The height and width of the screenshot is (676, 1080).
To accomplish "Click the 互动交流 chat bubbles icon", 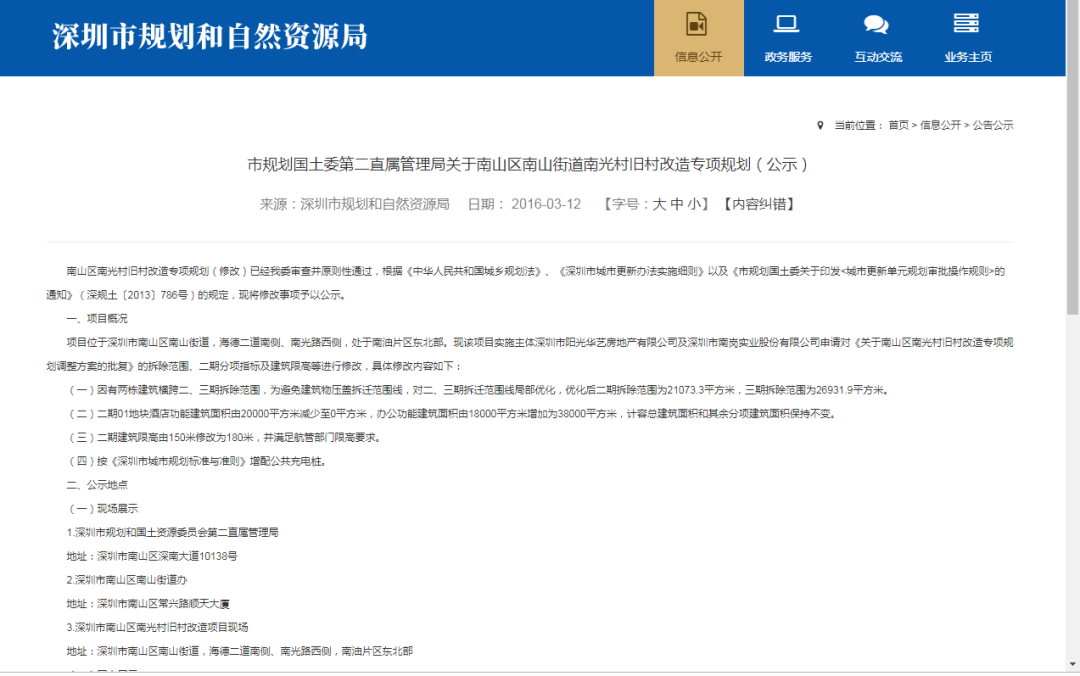I will click(x=877, y=24).
